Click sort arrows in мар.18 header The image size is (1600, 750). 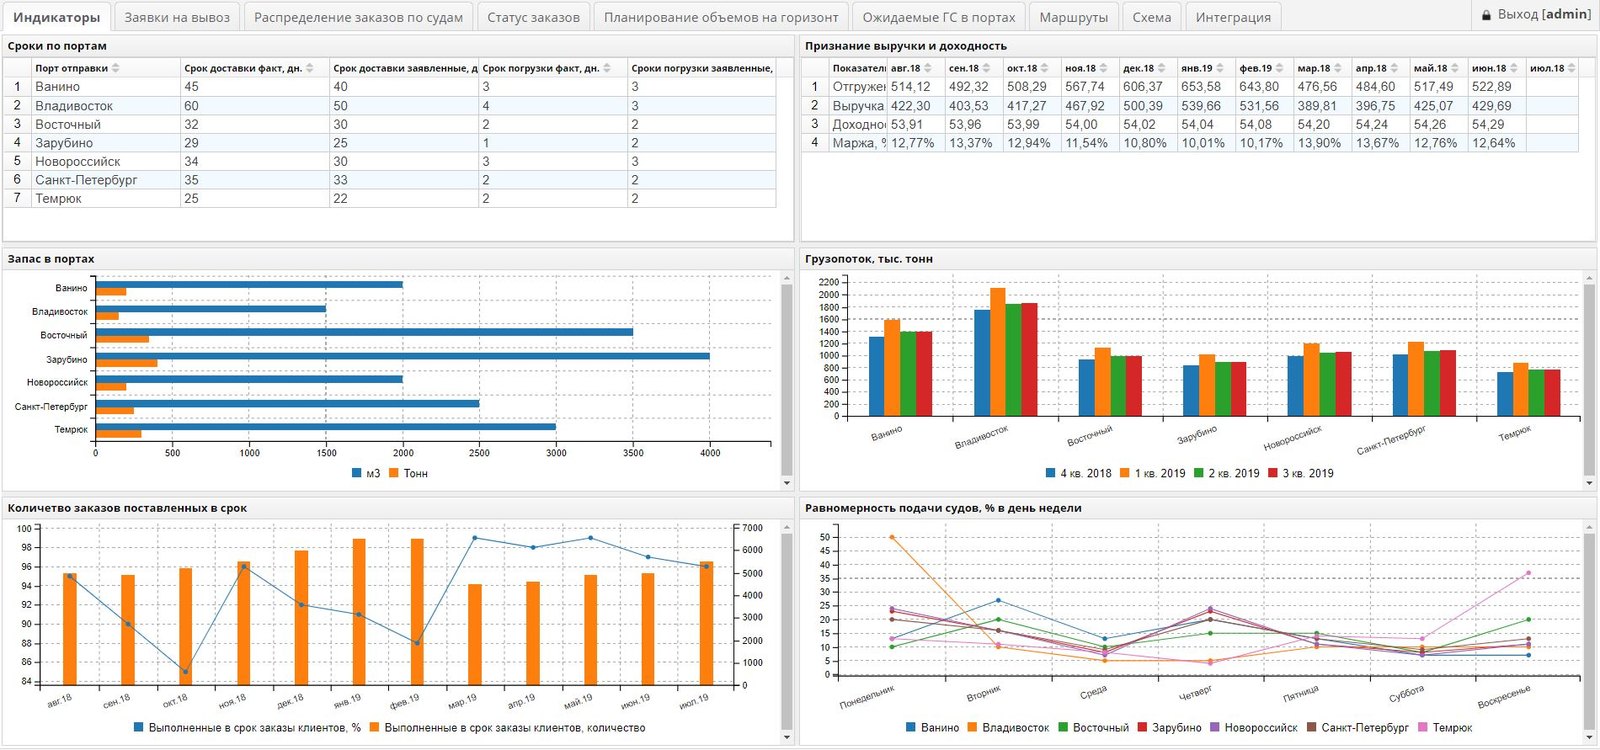(1337, 68)
